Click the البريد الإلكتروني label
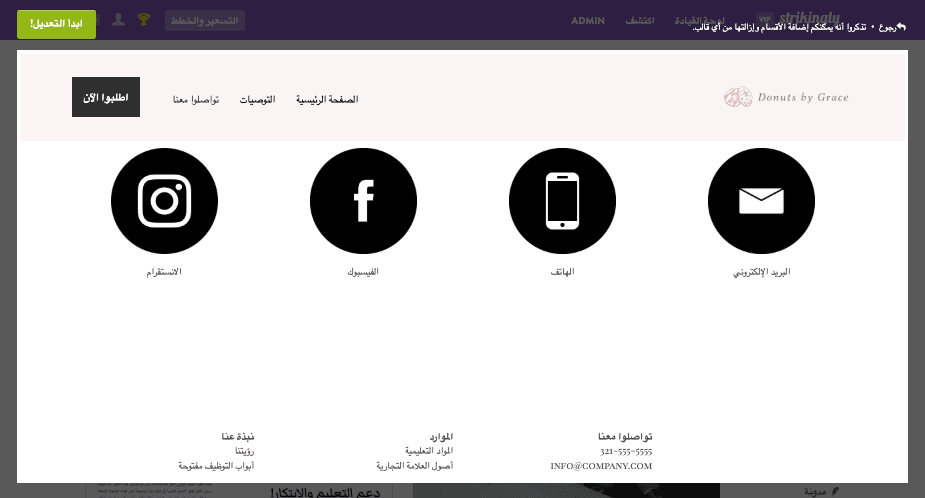This screenshot has width=925, height=498. (762, 272)
